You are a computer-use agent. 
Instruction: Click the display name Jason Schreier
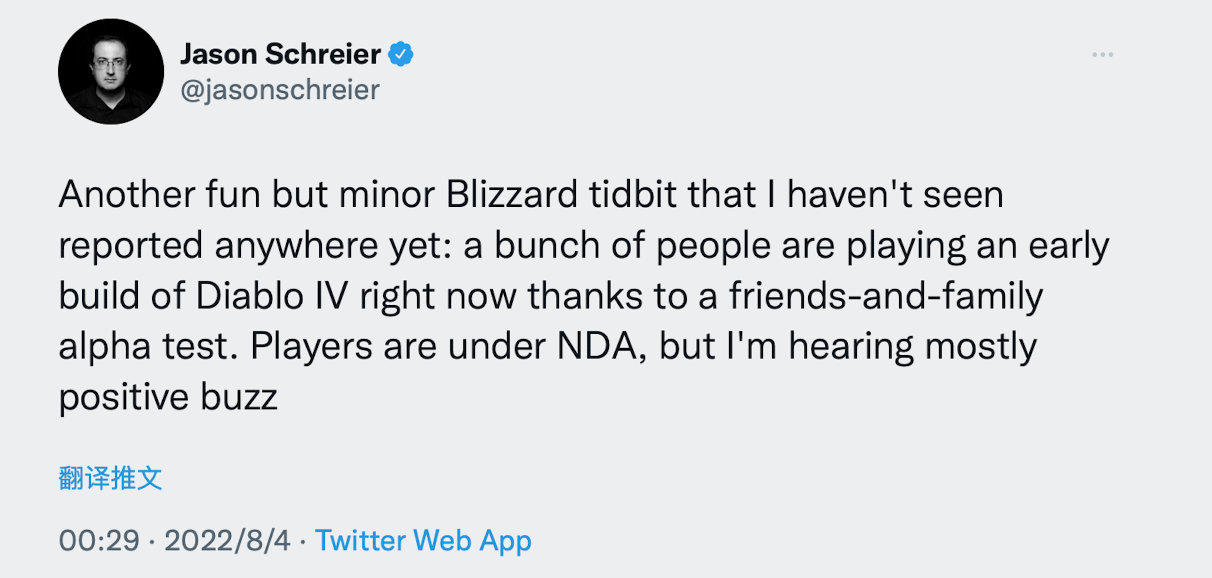pyautogui.click(x=280, y=54)
